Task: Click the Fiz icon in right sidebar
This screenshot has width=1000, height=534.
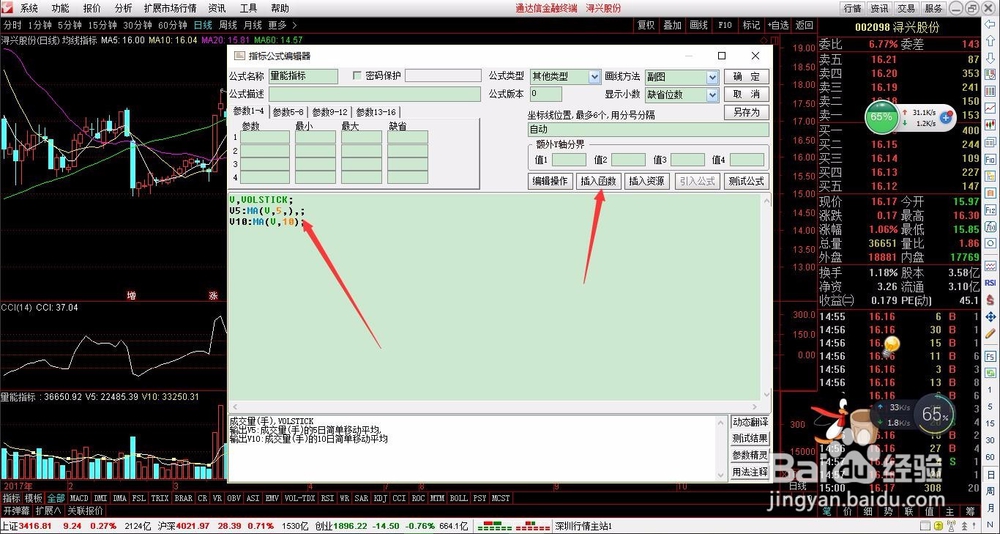Action: [x=990, y=211]
